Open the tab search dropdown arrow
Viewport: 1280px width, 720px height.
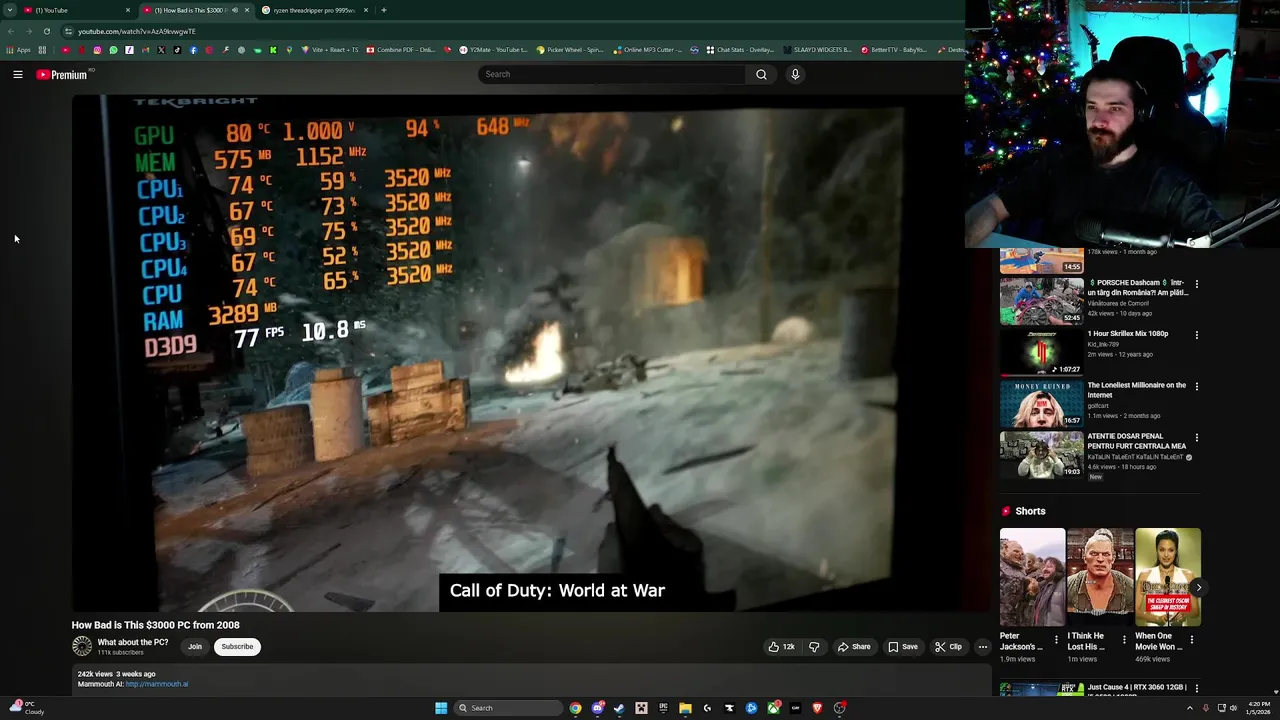pyautogui.click(x=9, y=10)
